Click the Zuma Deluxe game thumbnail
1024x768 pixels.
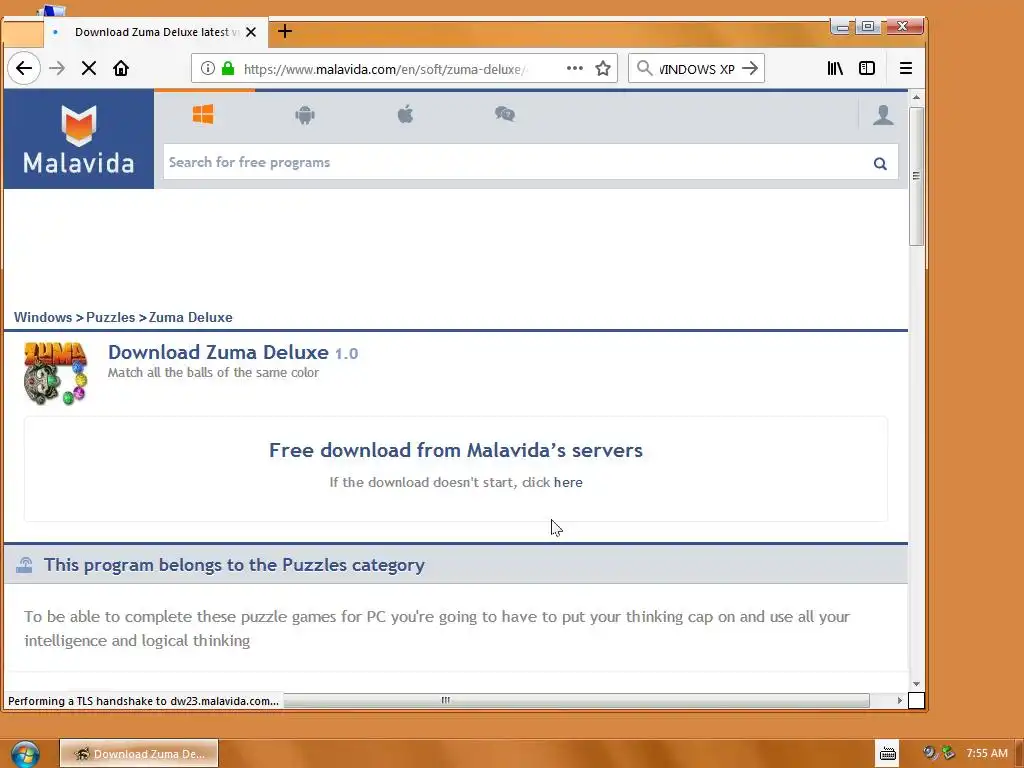[56, 374]
